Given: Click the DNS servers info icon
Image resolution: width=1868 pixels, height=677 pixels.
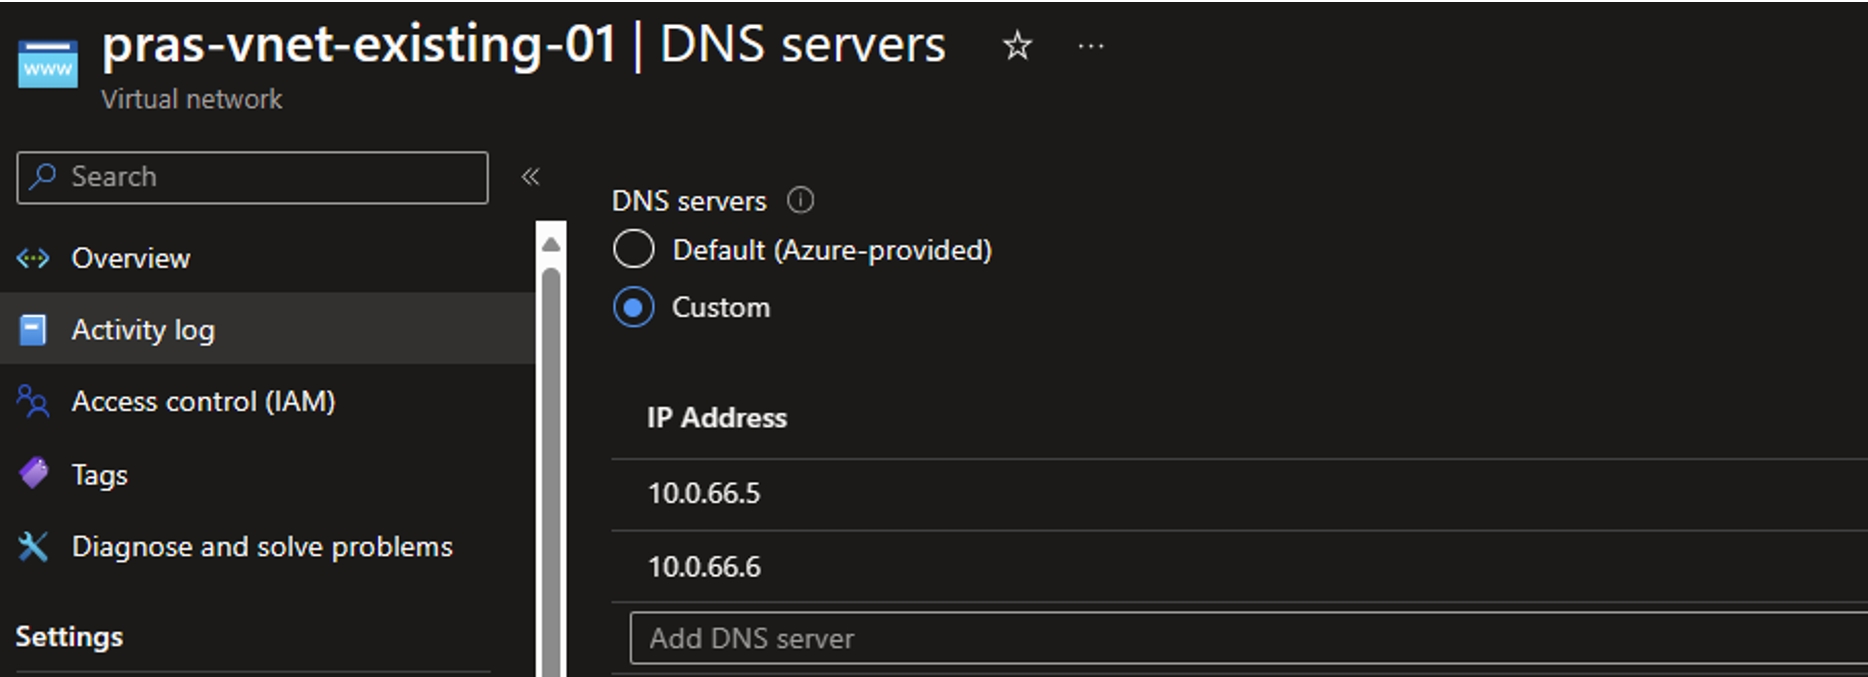Looking at the screenshot, I should [800, 200].
